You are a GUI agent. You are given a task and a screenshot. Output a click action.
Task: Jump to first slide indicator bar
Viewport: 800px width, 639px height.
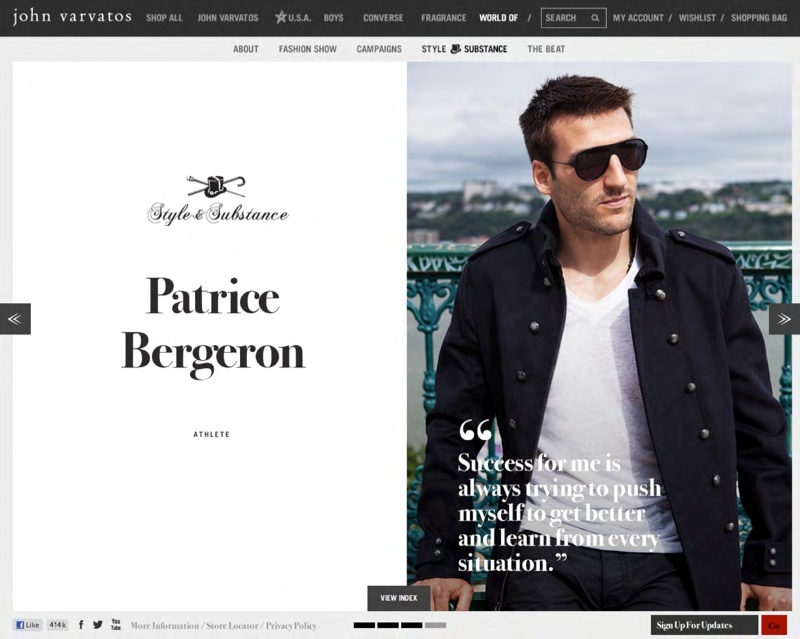pos(364,625)
